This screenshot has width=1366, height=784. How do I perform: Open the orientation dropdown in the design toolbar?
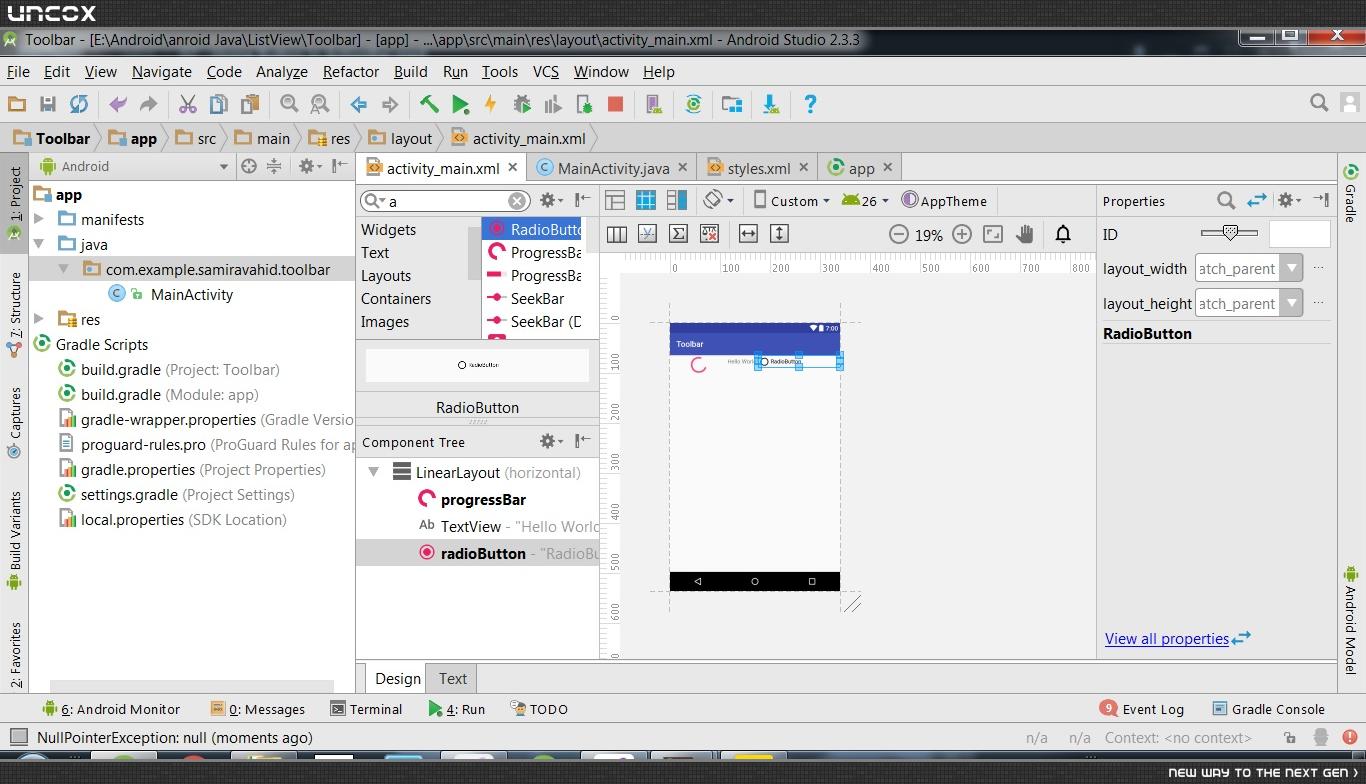point(718,200)
